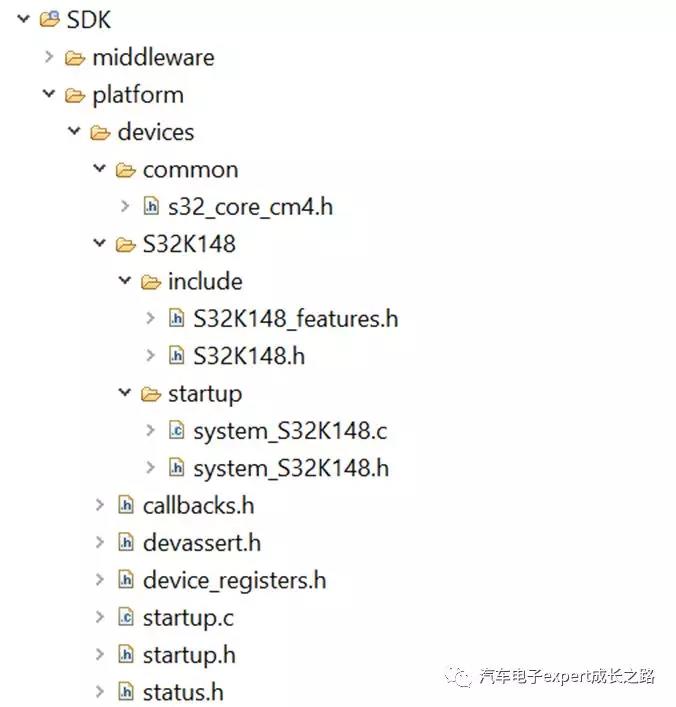Image resolution: width=676 pixels, height=707 pixels.
Task: Collapse the S32K148 folder arrow
Action: (x=99, y=244)
